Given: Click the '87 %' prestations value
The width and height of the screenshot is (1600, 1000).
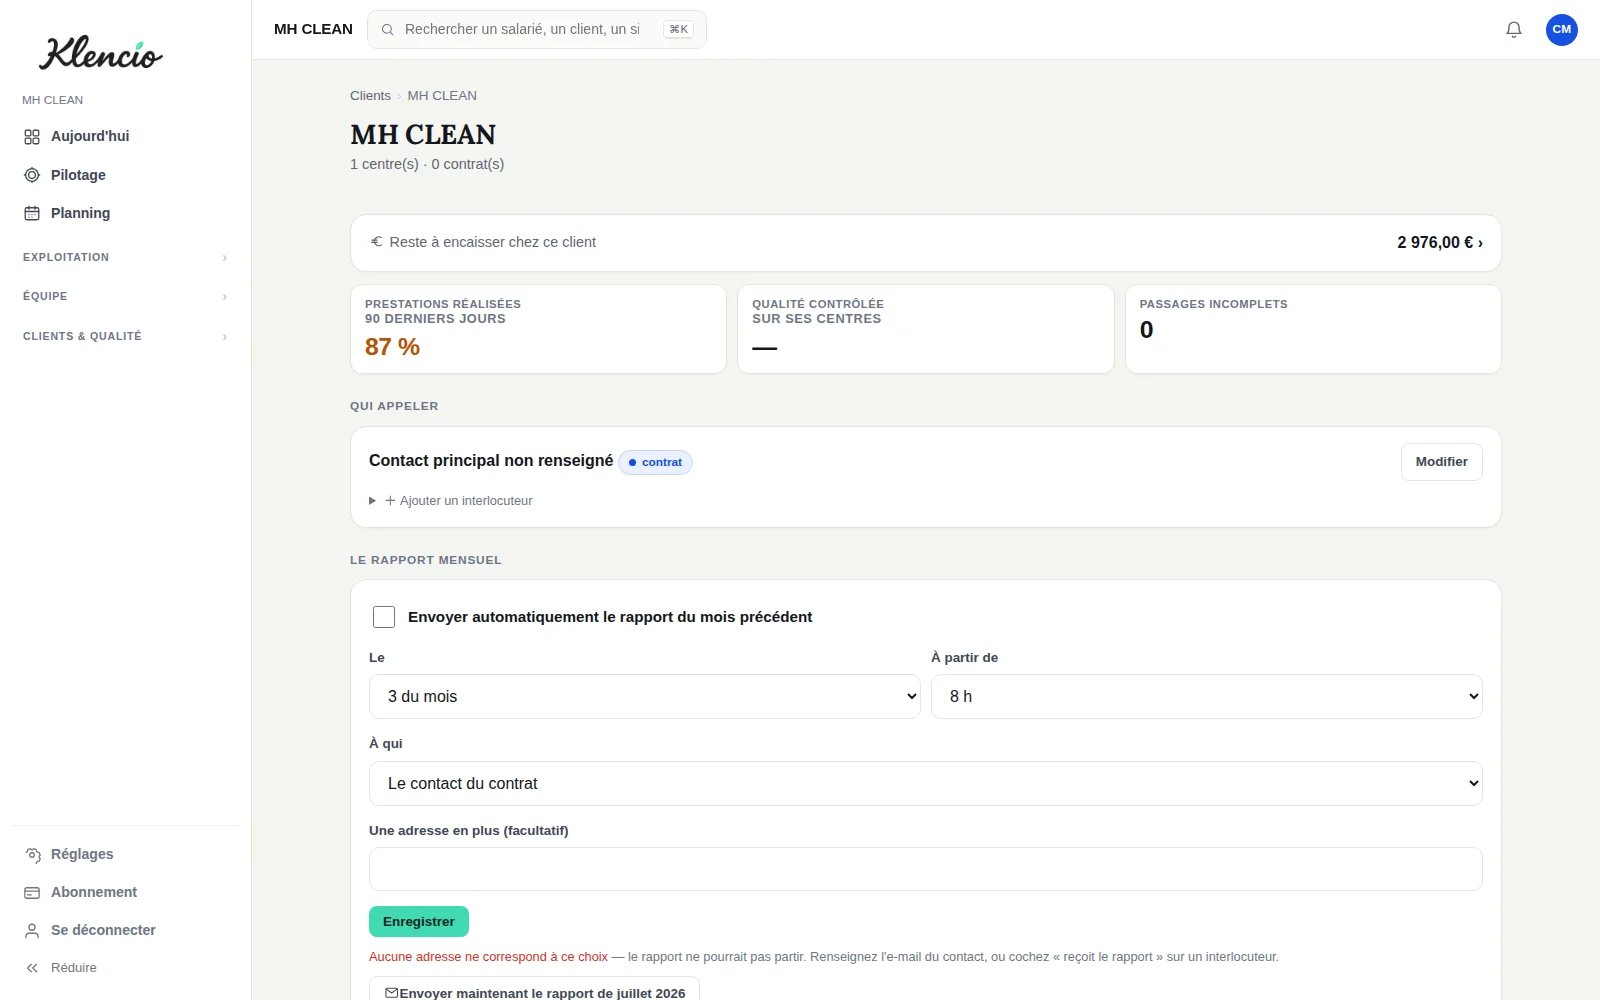Looking at the screenshot, I should coord(392,347).
